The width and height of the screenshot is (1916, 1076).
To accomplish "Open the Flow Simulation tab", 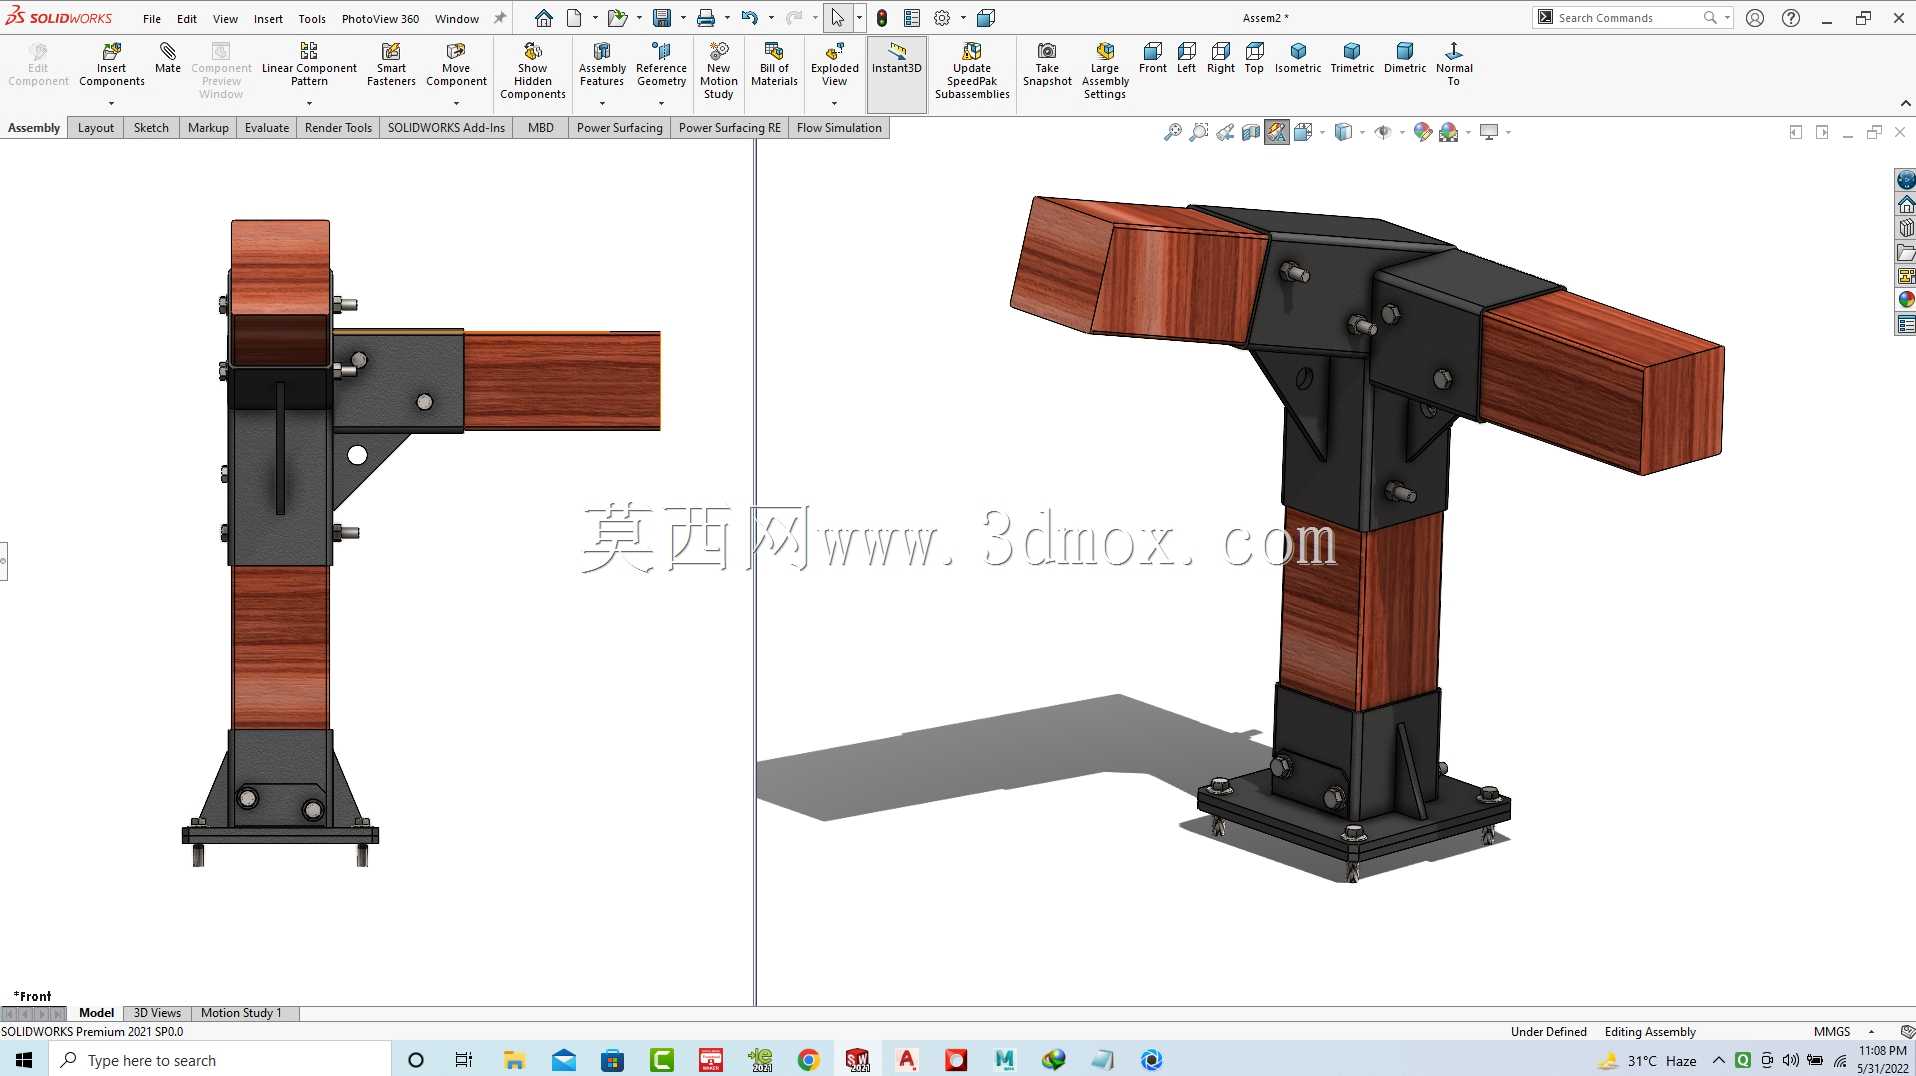I will click(x=839, y=128).
